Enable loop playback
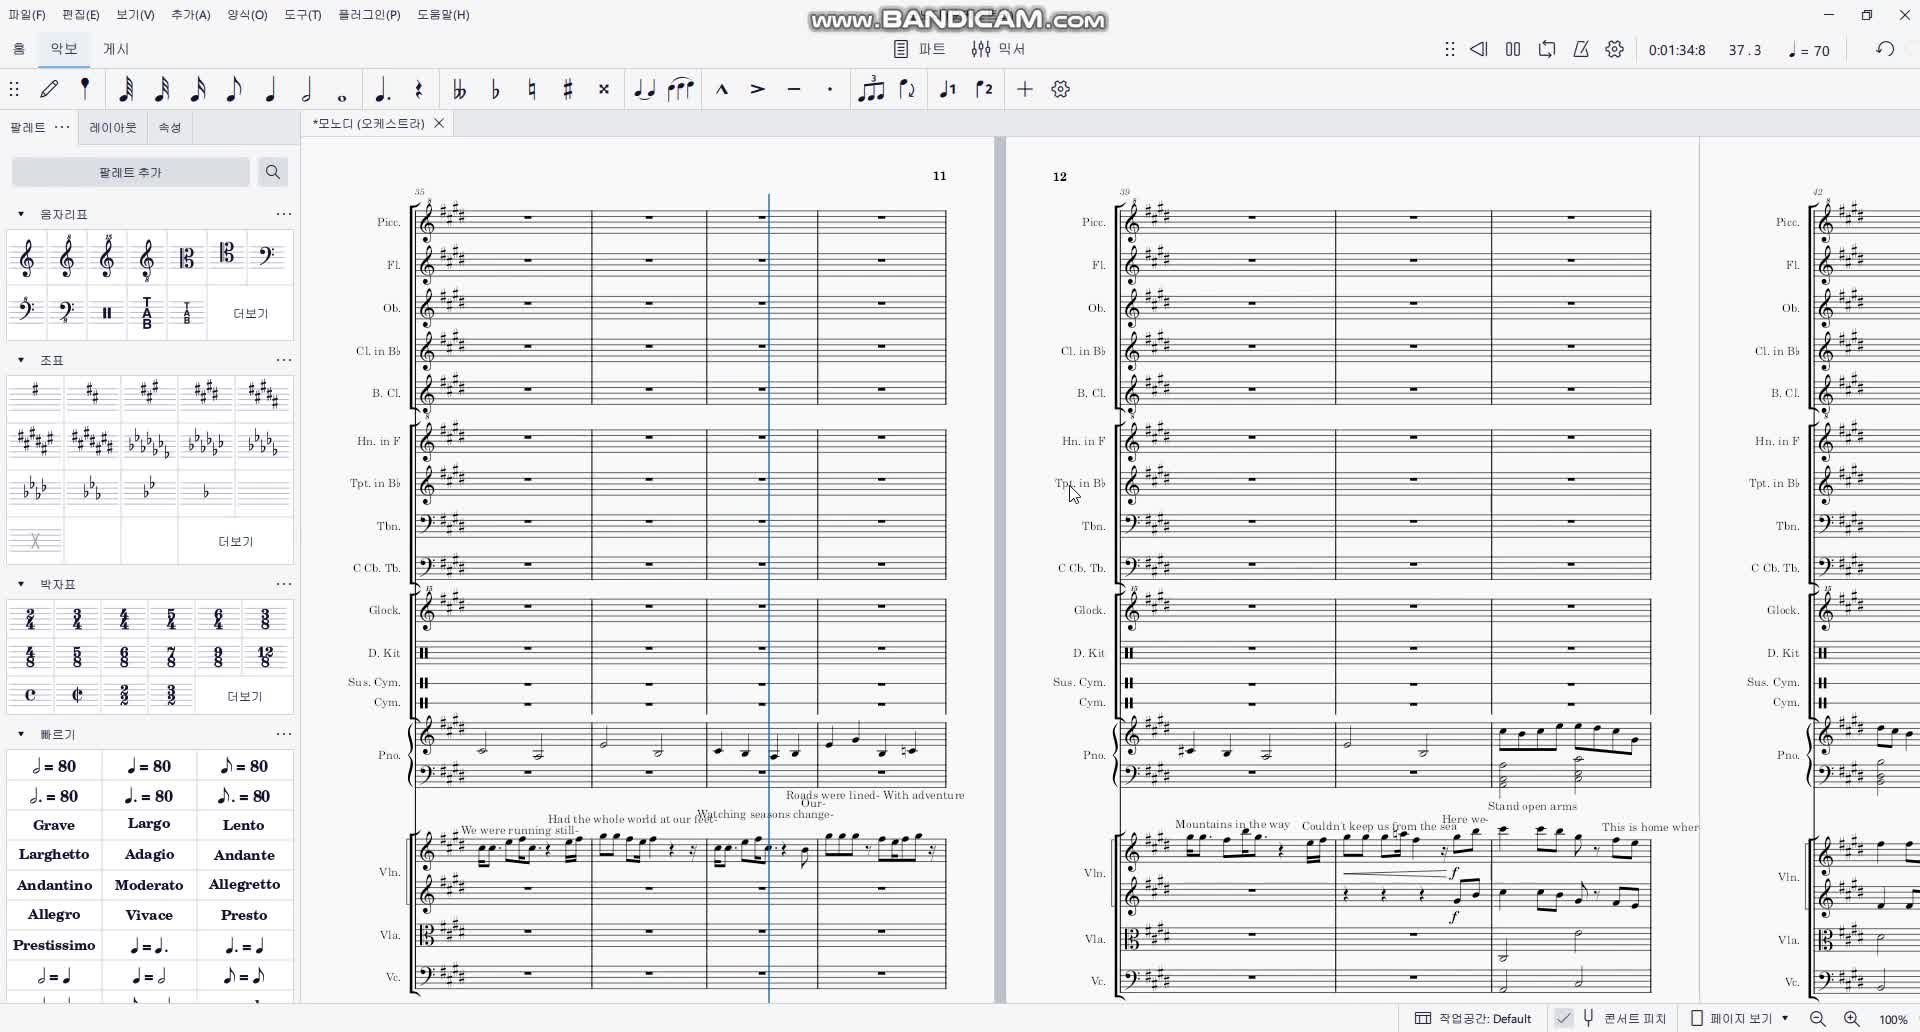 coord(1547,49)
